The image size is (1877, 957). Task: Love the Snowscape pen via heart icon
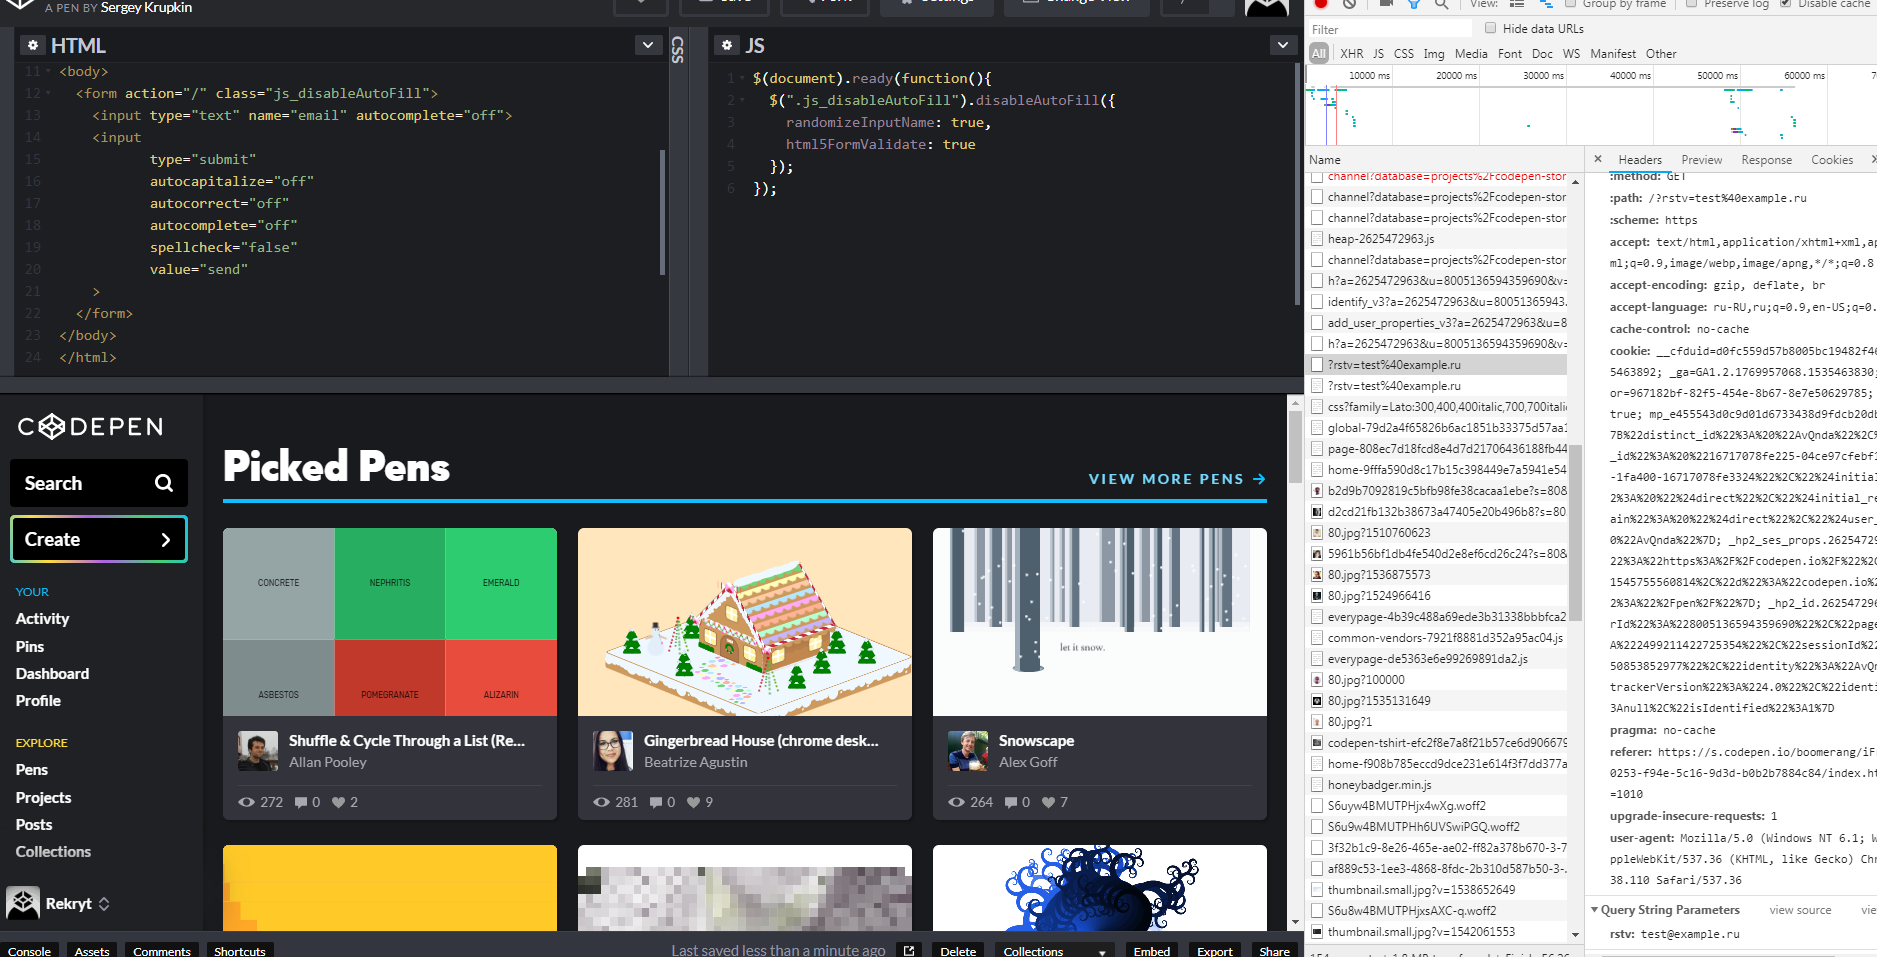[1048, 802]
